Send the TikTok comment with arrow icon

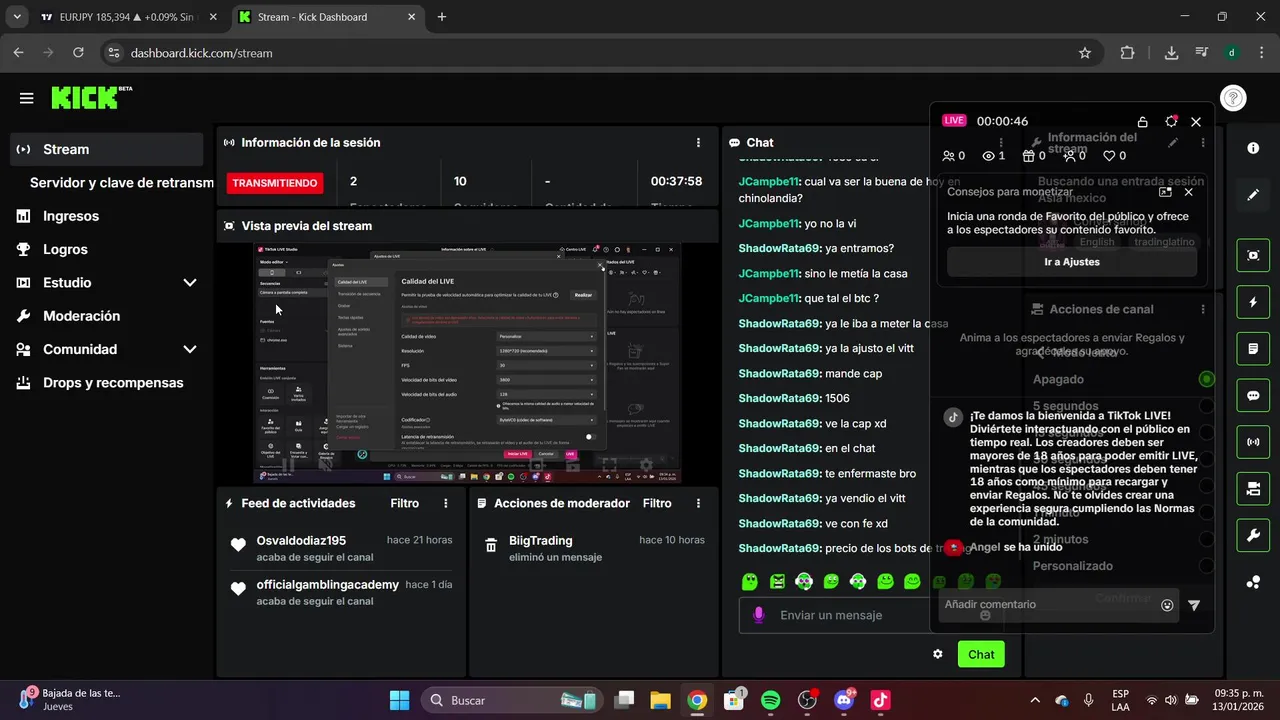(1194, 605)
